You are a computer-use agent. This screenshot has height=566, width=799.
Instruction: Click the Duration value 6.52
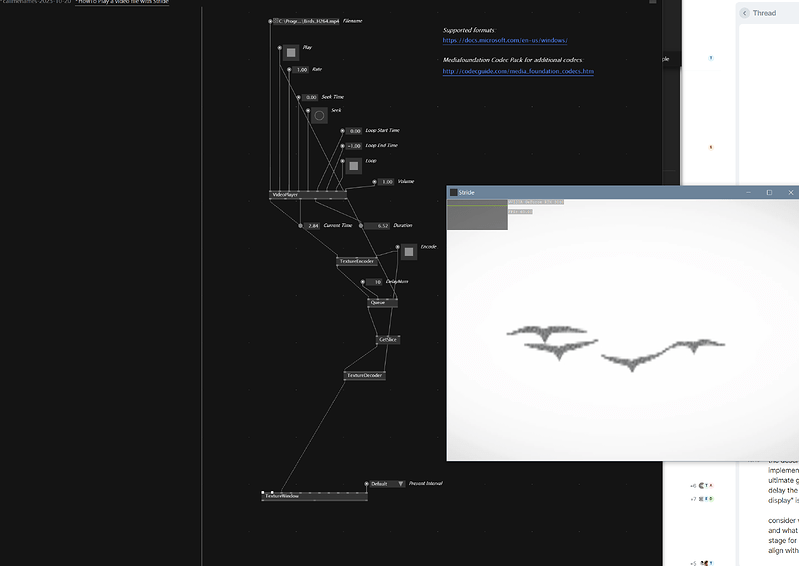click(x=378, y=226)
